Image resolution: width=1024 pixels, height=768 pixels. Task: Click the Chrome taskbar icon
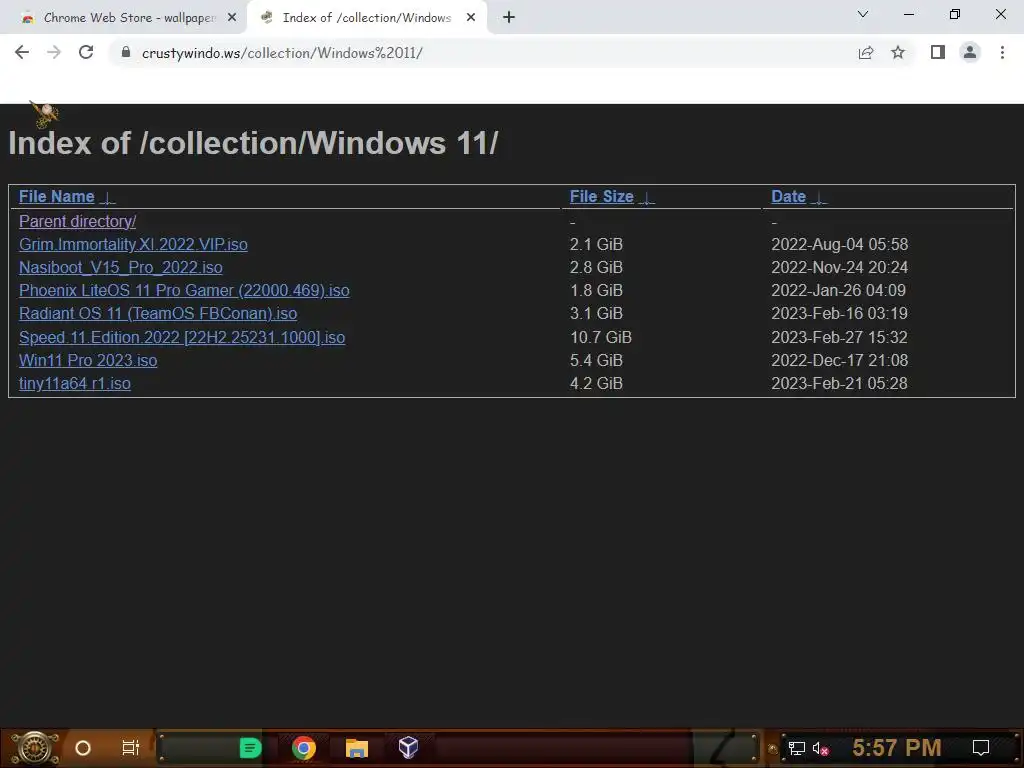304,748
